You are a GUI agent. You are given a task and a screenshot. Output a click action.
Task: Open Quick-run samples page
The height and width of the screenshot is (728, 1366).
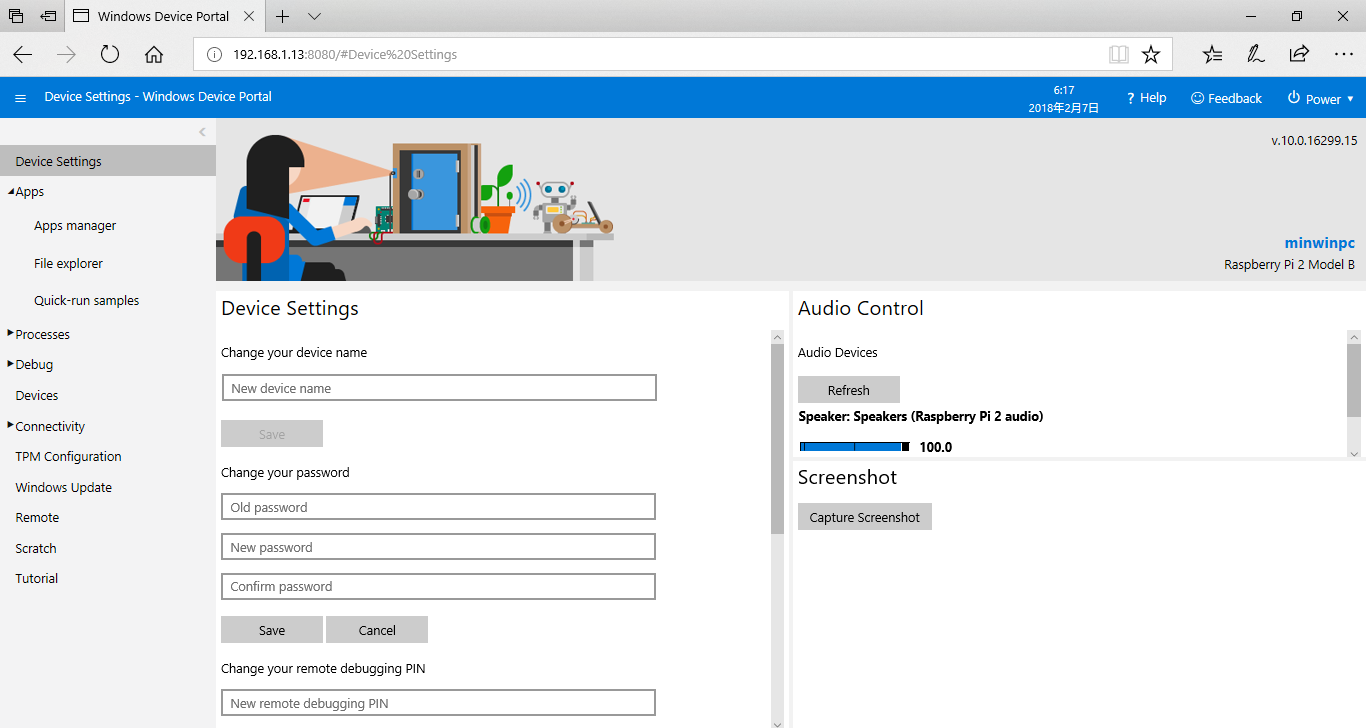point(86,301)
